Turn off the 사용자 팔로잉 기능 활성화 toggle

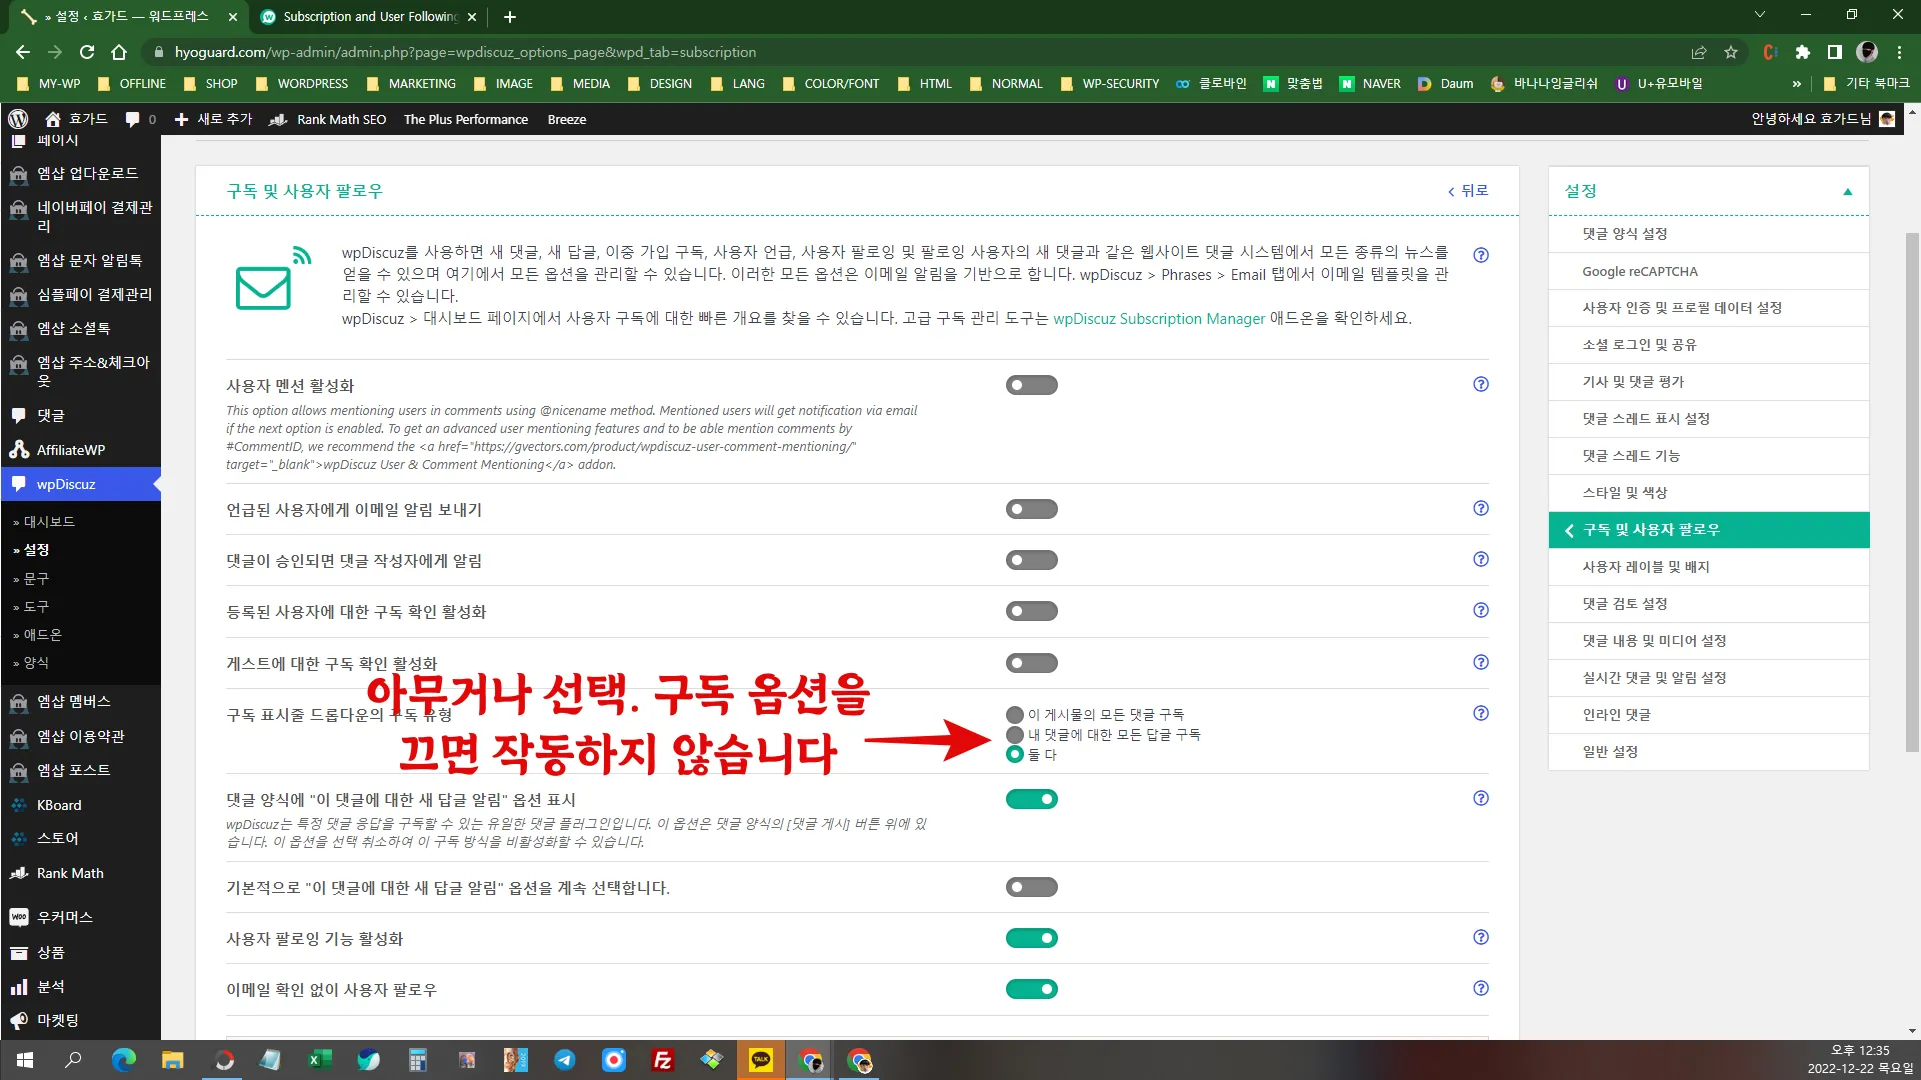pyautogui.click(x=1031, y=939)
